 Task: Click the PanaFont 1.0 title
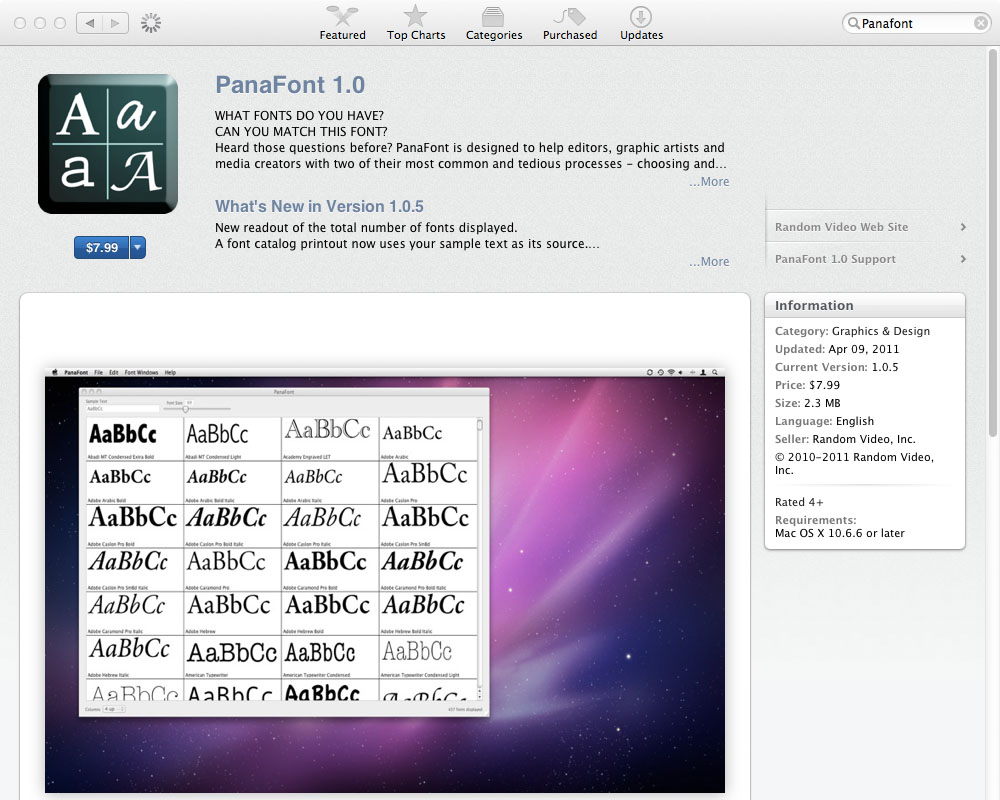[290, 85]
